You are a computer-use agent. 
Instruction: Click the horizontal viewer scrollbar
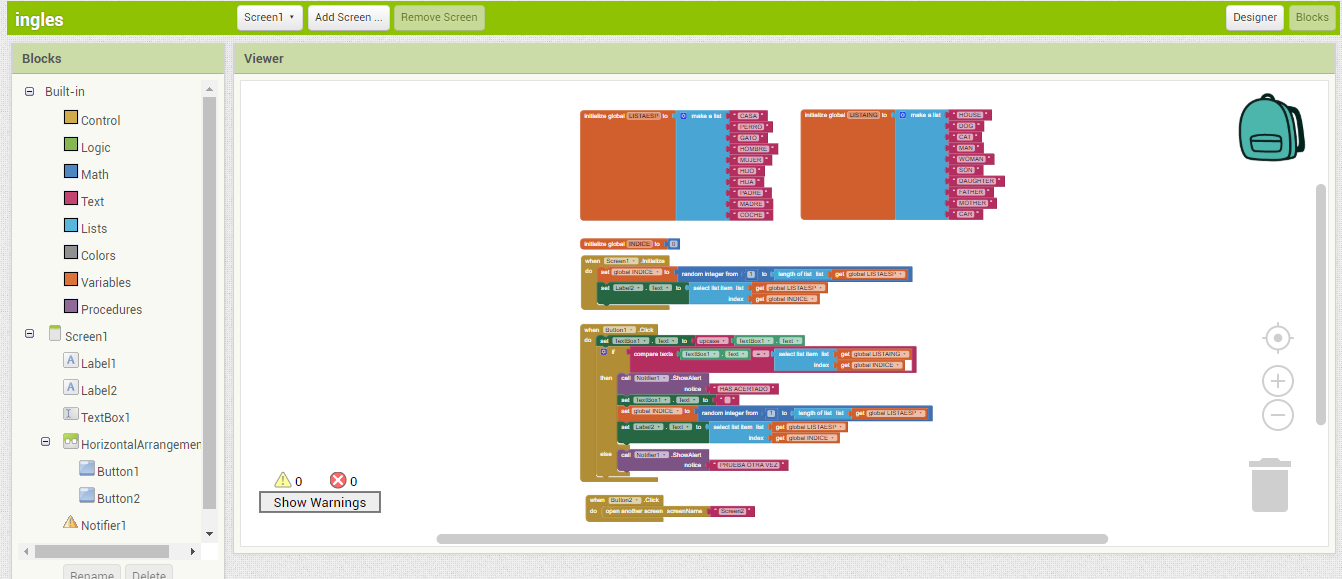[x=770, y=538]
